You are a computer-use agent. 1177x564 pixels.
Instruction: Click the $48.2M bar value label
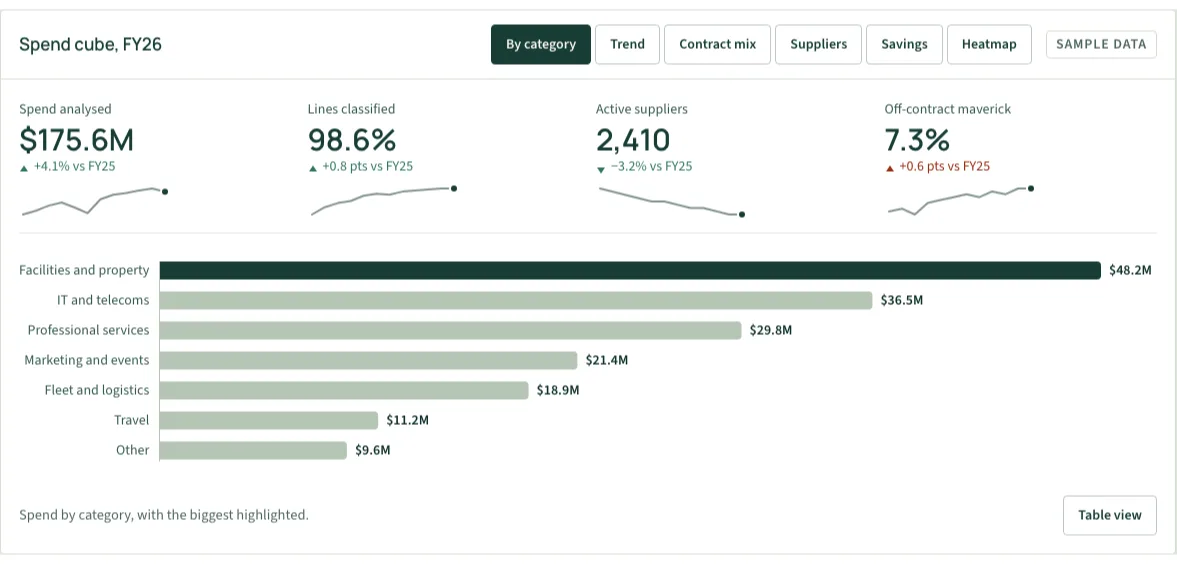click(1130, 270)
